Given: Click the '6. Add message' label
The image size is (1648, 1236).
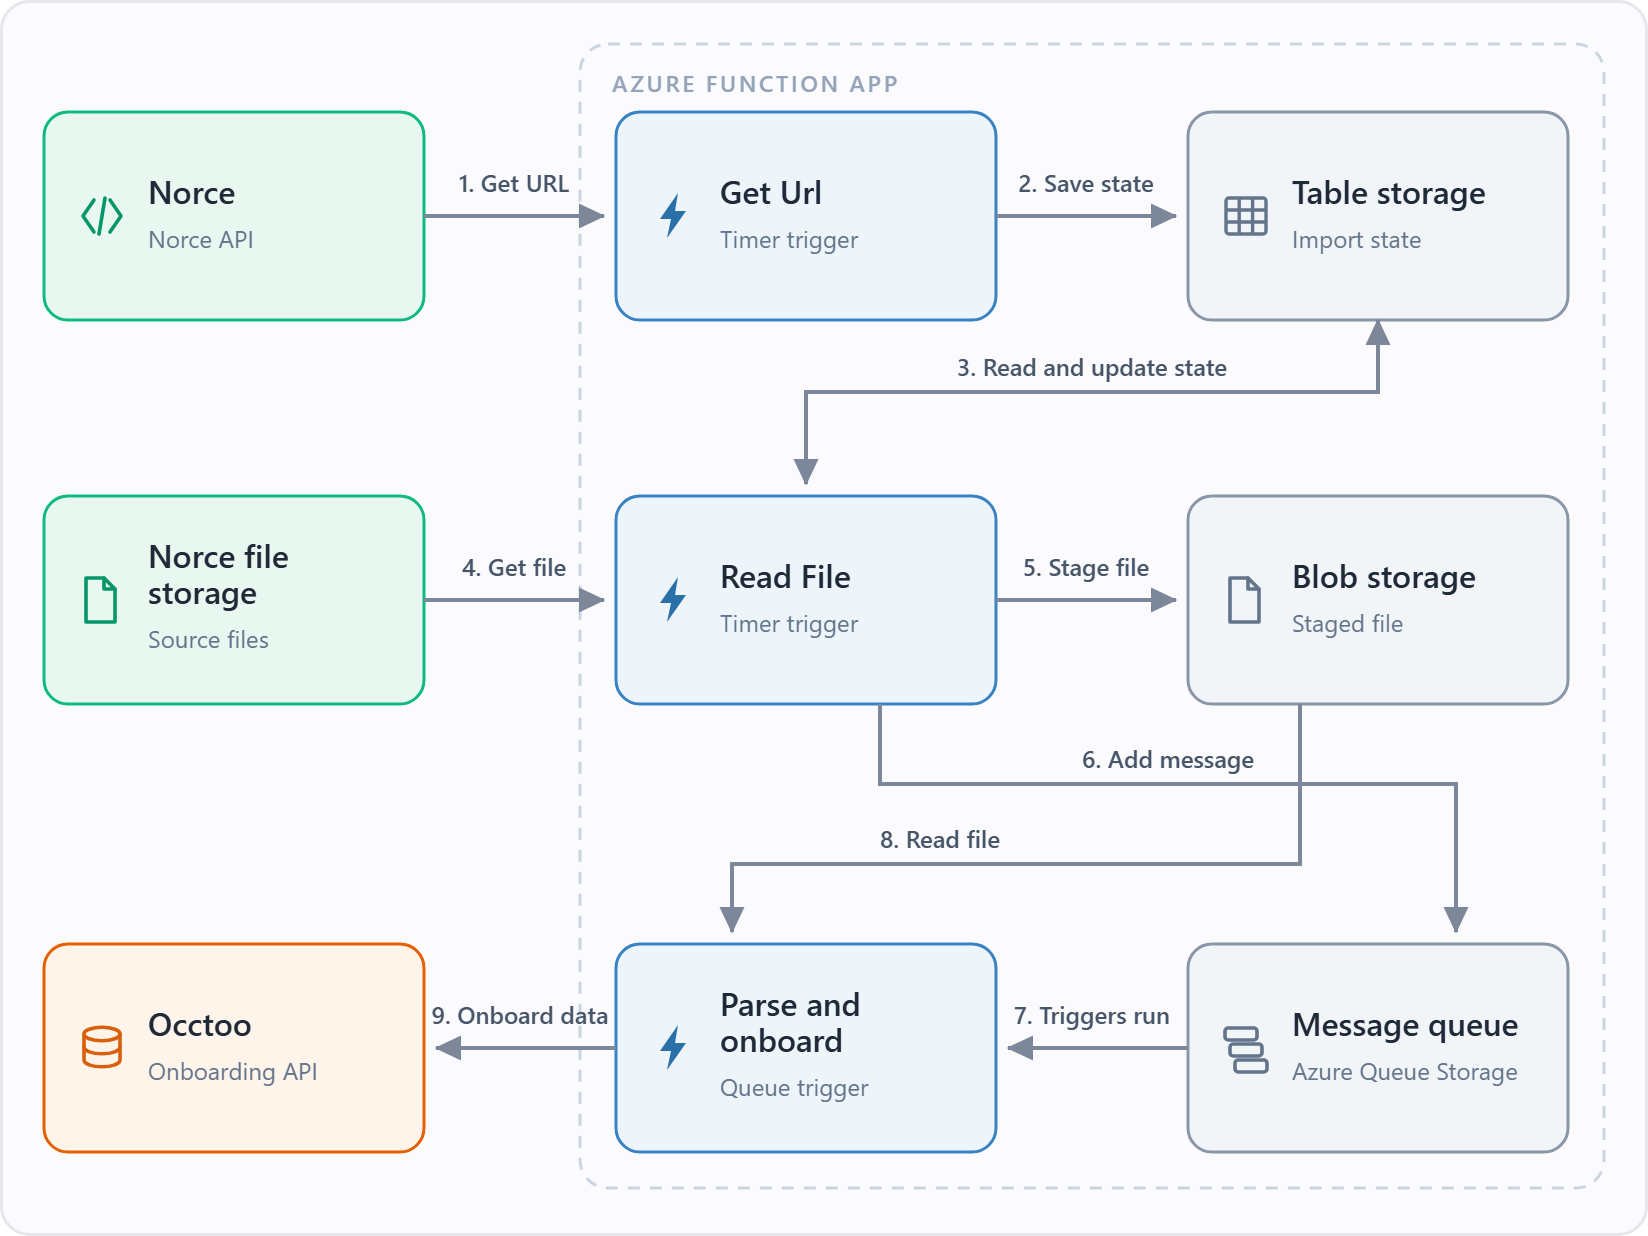Looking at the screenshot, I should tap(1168, 760).
